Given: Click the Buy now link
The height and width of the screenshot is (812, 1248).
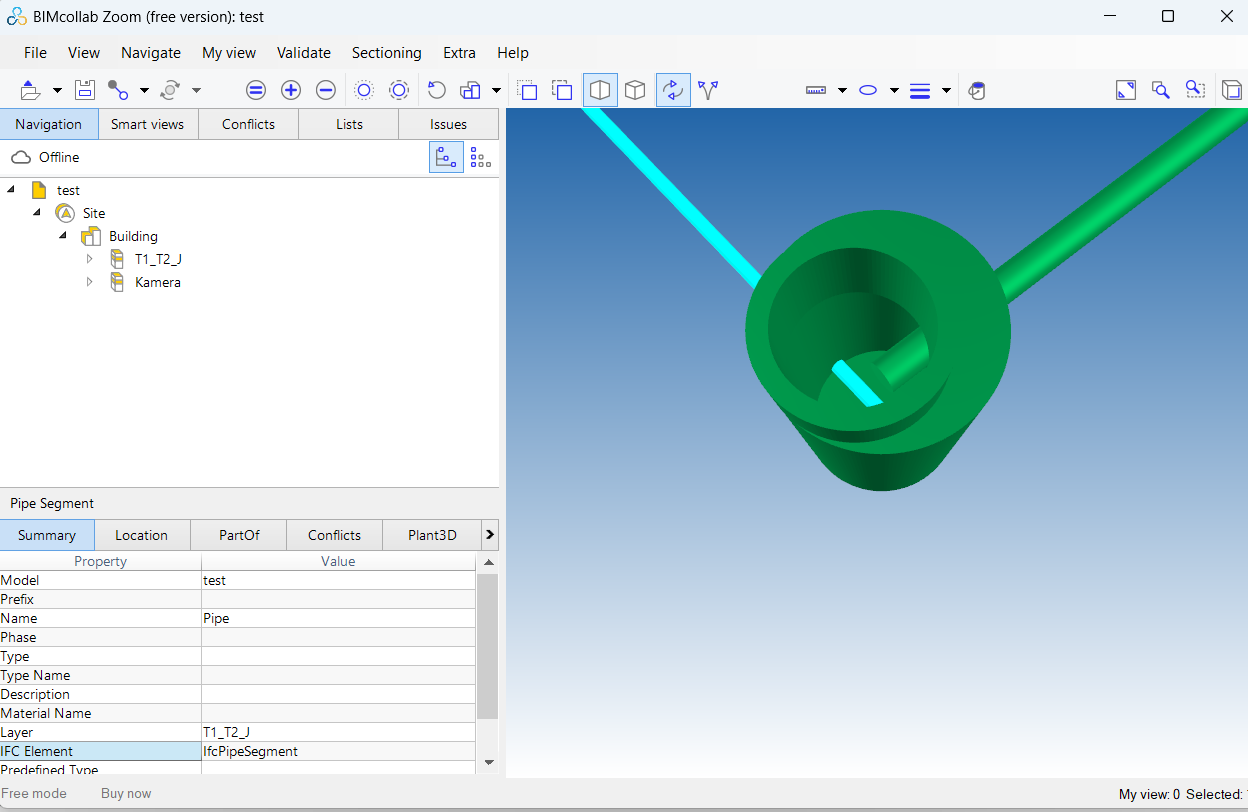Looking at the screenshot, I should point(126,793).
